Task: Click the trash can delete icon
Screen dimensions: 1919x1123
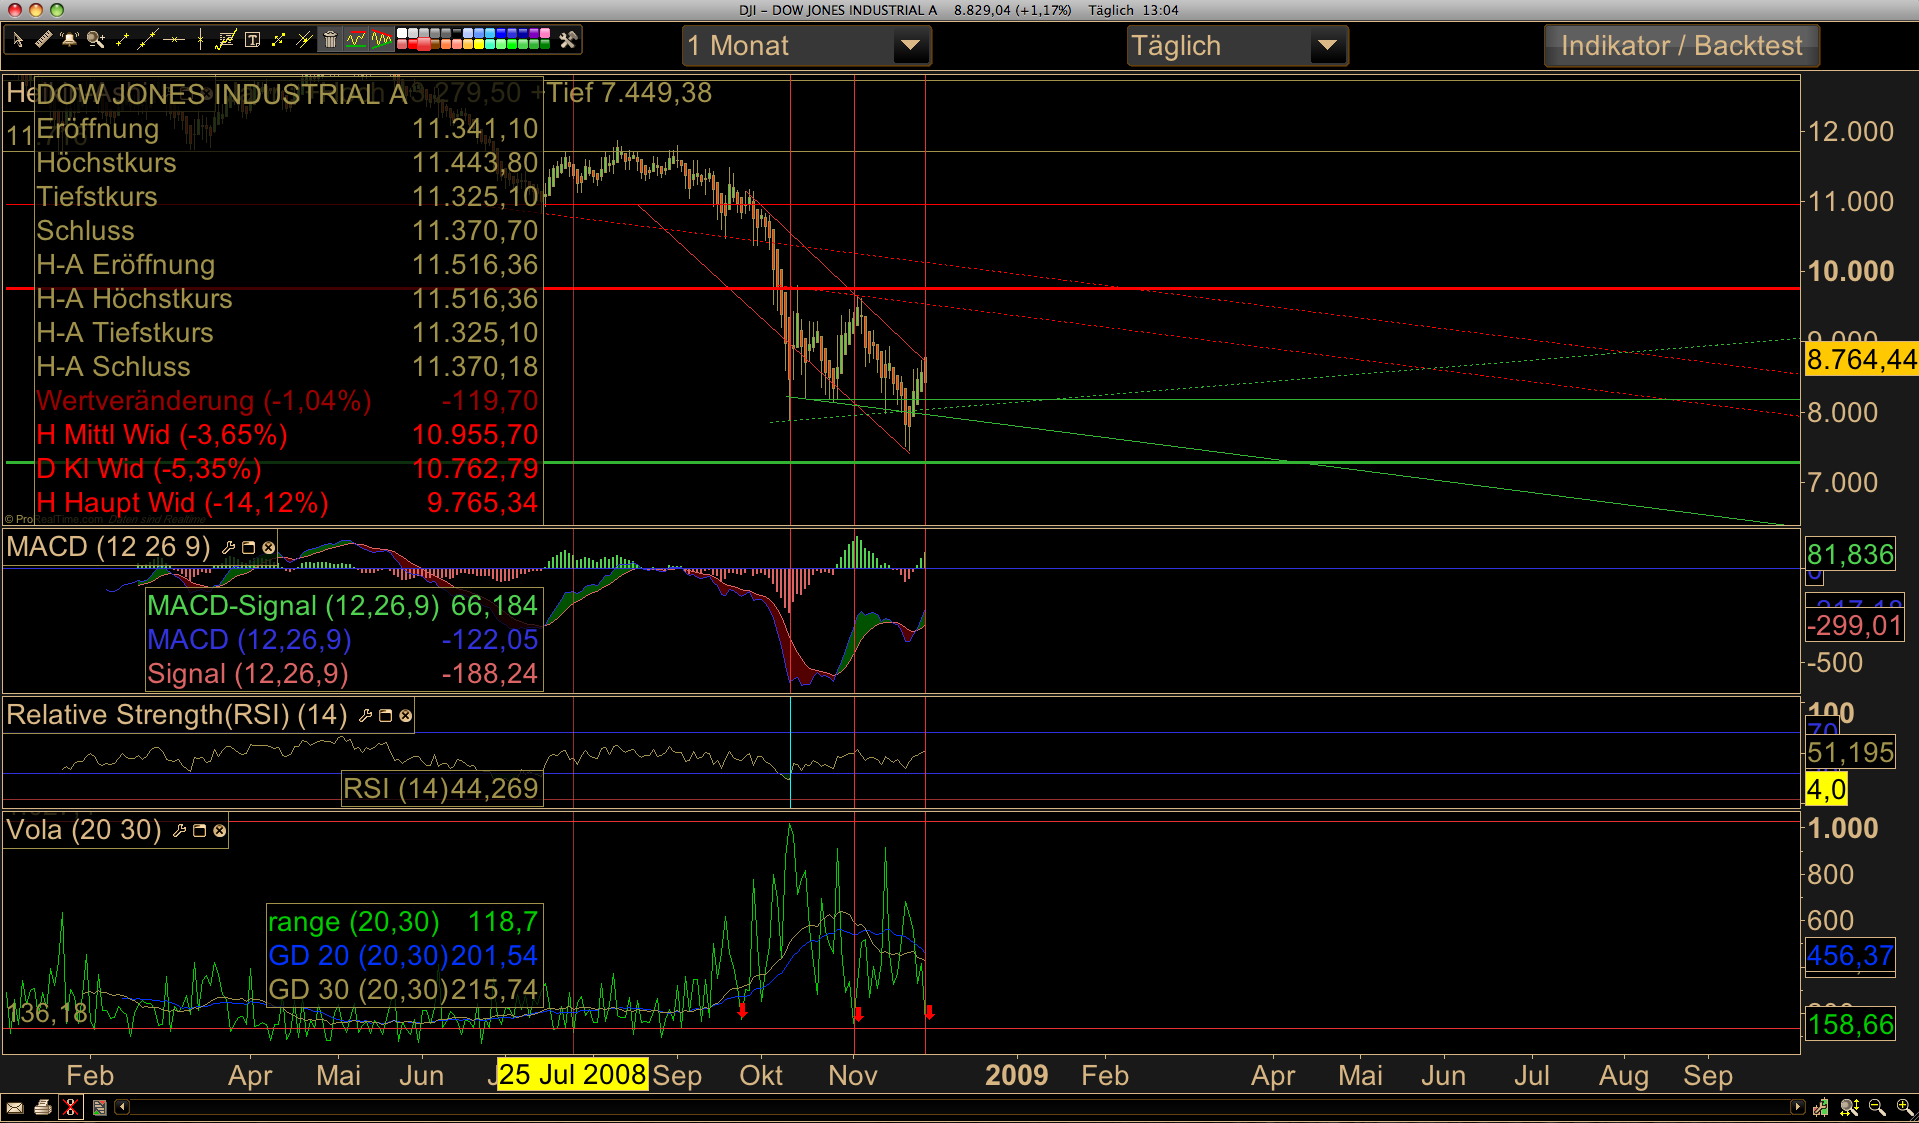Action: pyautogui.click(x=330, y=40)
